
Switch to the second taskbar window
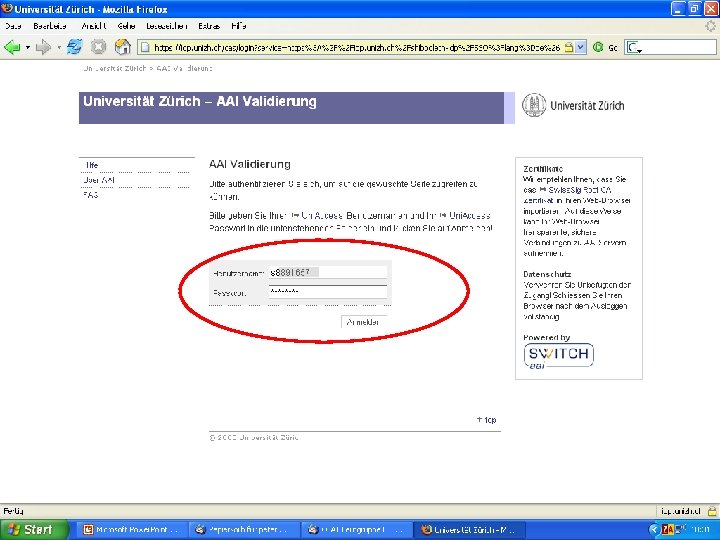pyautogui.click(x=243, y=529)
